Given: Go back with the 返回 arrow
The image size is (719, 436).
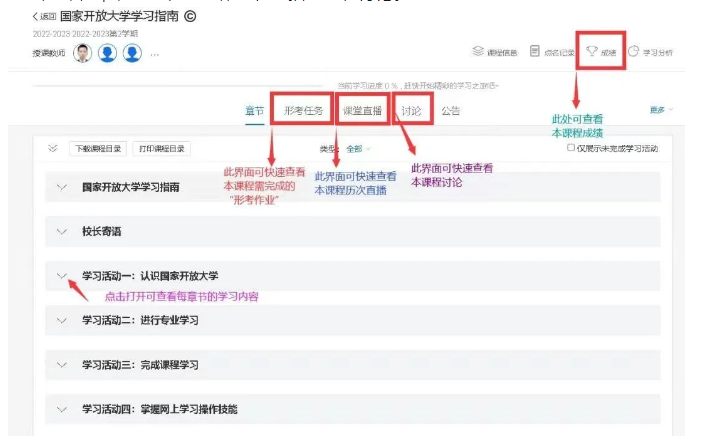Looking at the screenshot, I should click(44, 17).
